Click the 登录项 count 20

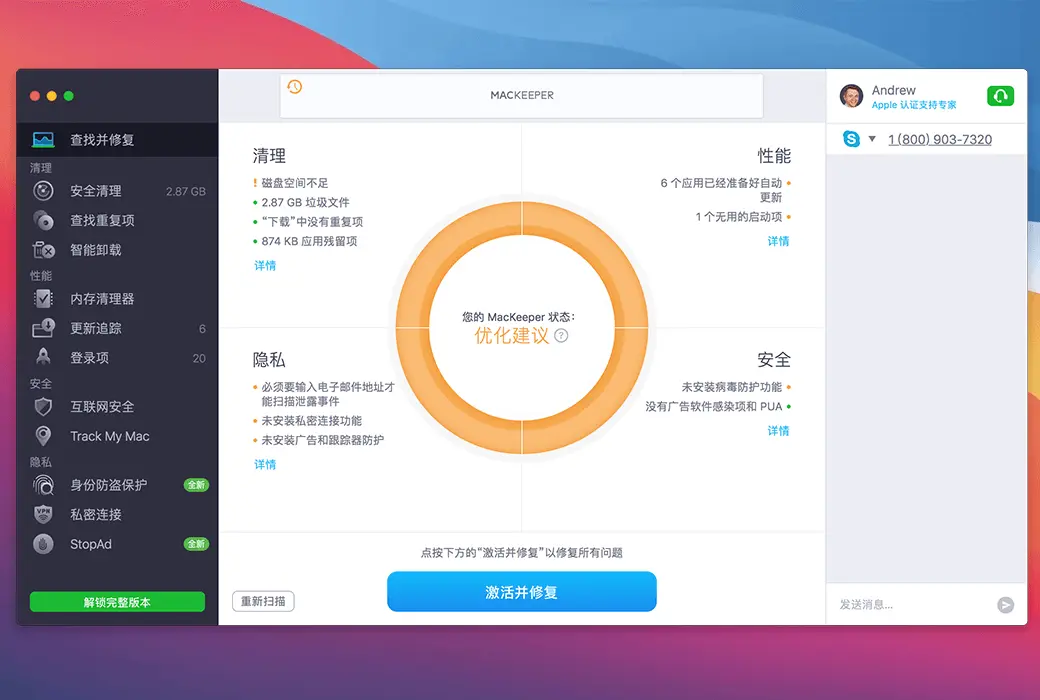[x=199, y=358]
